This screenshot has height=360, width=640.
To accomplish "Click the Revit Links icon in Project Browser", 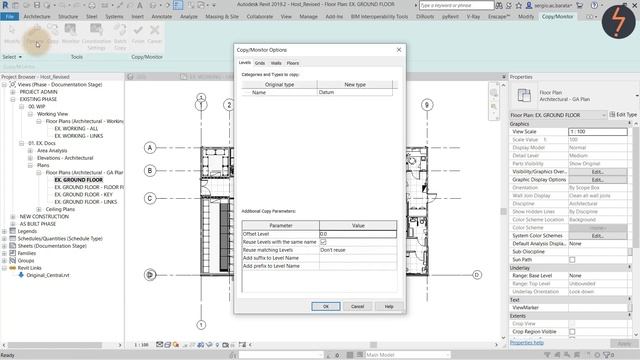I will point(13,268).
